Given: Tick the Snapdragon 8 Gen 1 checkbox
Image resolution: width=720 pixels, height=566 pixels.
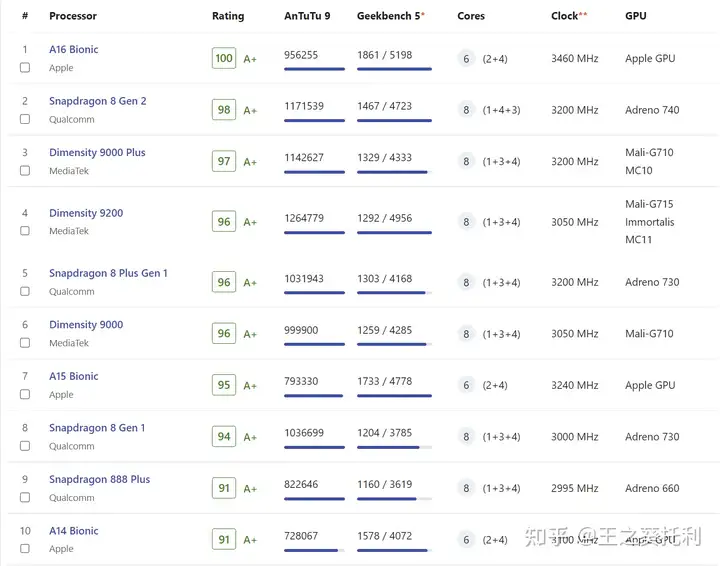Looking at the screenshot, I should [25, 446].
